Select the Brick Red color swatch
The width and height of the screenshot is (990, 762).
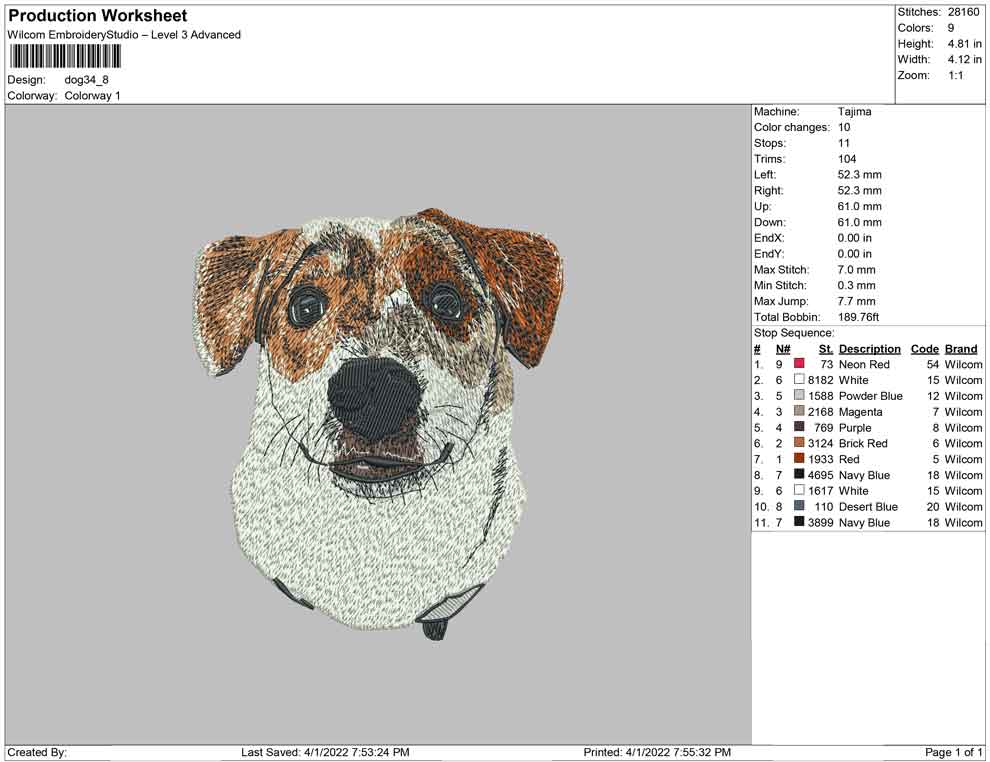(x=799, y=443)
